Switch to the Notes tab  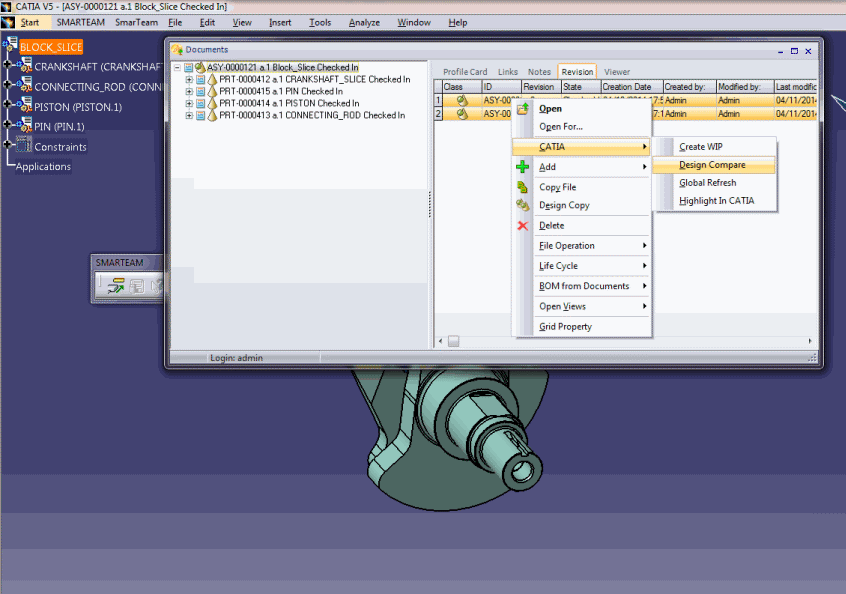(x=539, y=72)
